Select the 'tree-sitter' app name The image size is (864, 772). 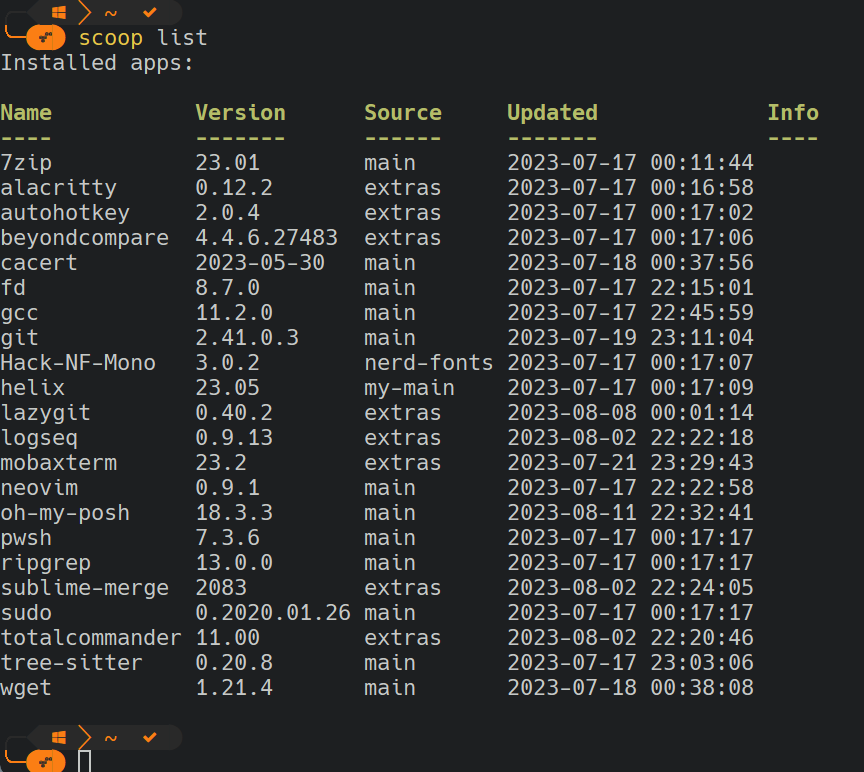click(71, 662)
